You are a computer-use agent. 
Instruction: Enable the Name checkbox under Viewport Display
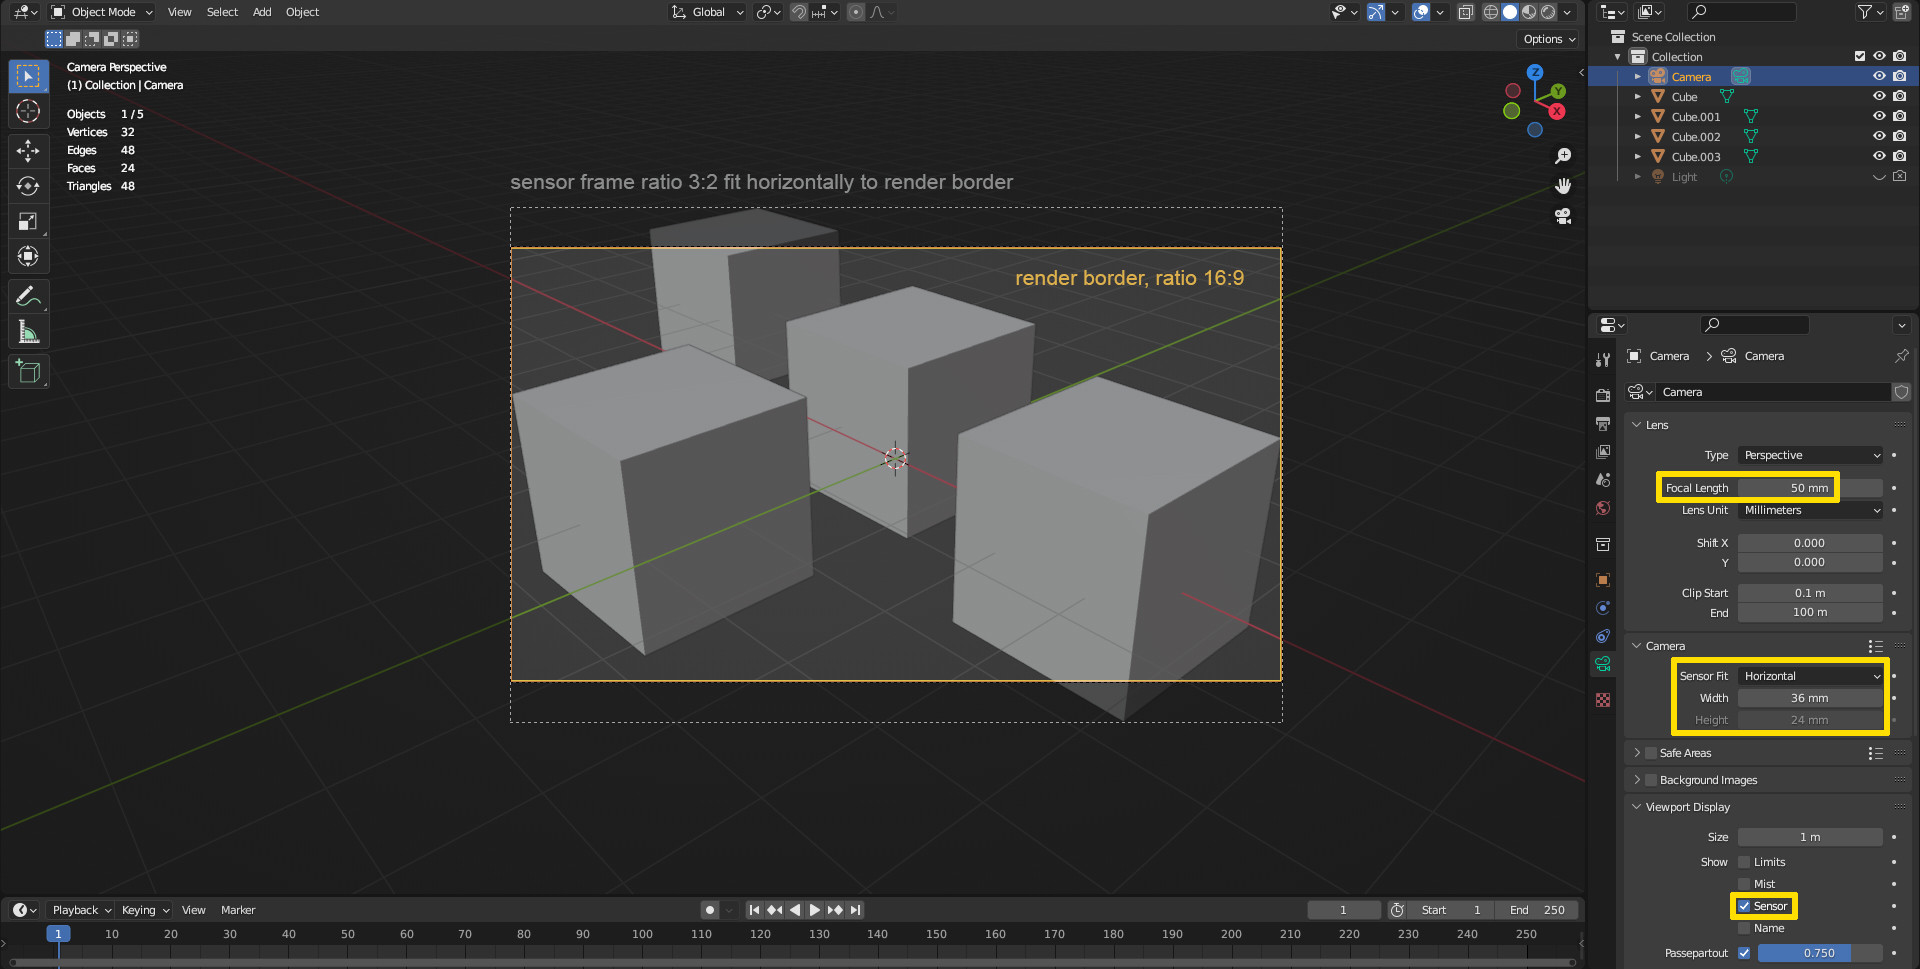coord(1744,928)
